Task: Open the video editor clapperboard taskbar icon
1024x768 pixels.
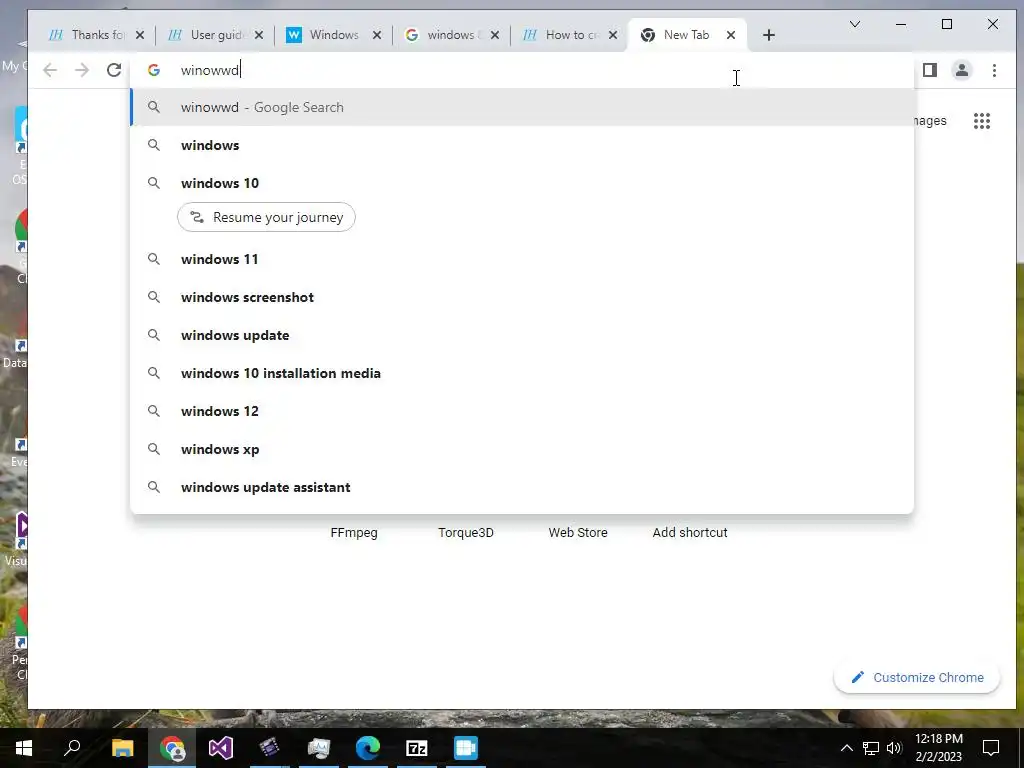Action: 270,748
